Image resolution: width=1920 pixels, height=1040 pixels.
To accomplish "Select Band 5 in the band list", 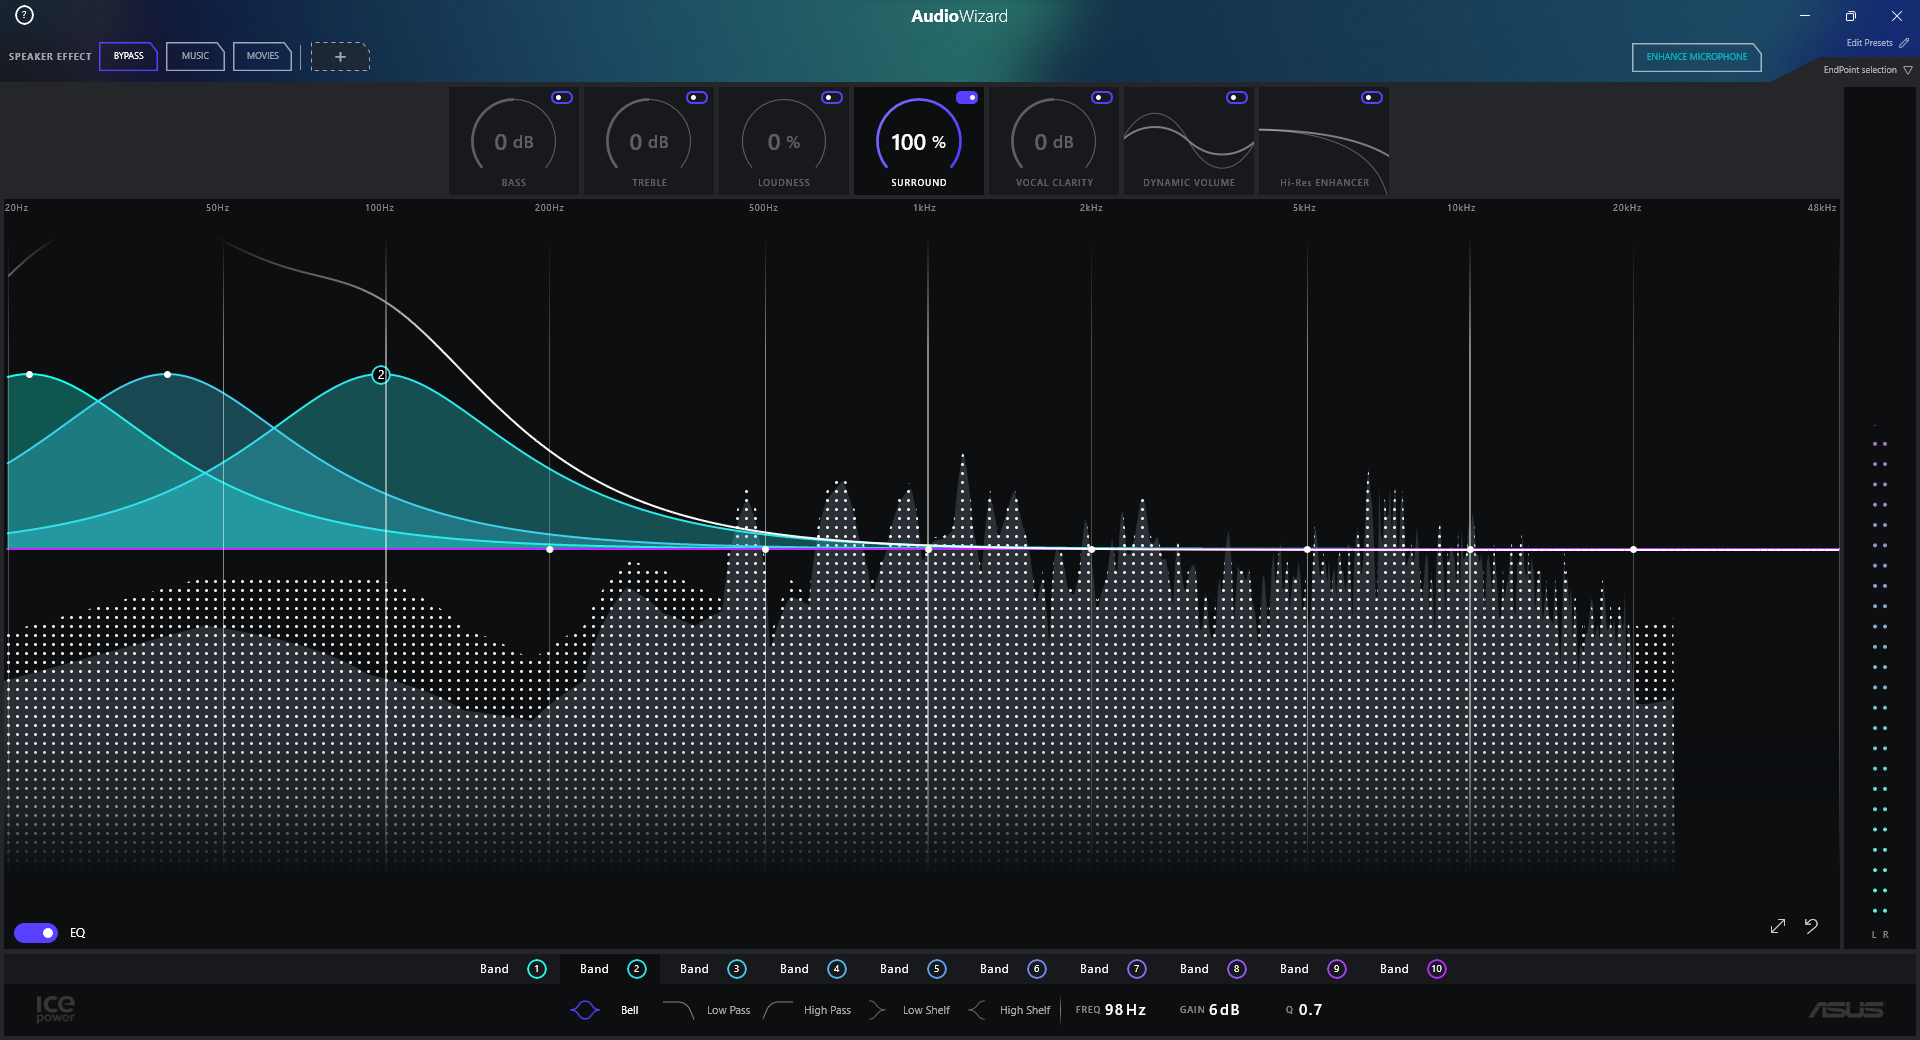I will [912, 969].
